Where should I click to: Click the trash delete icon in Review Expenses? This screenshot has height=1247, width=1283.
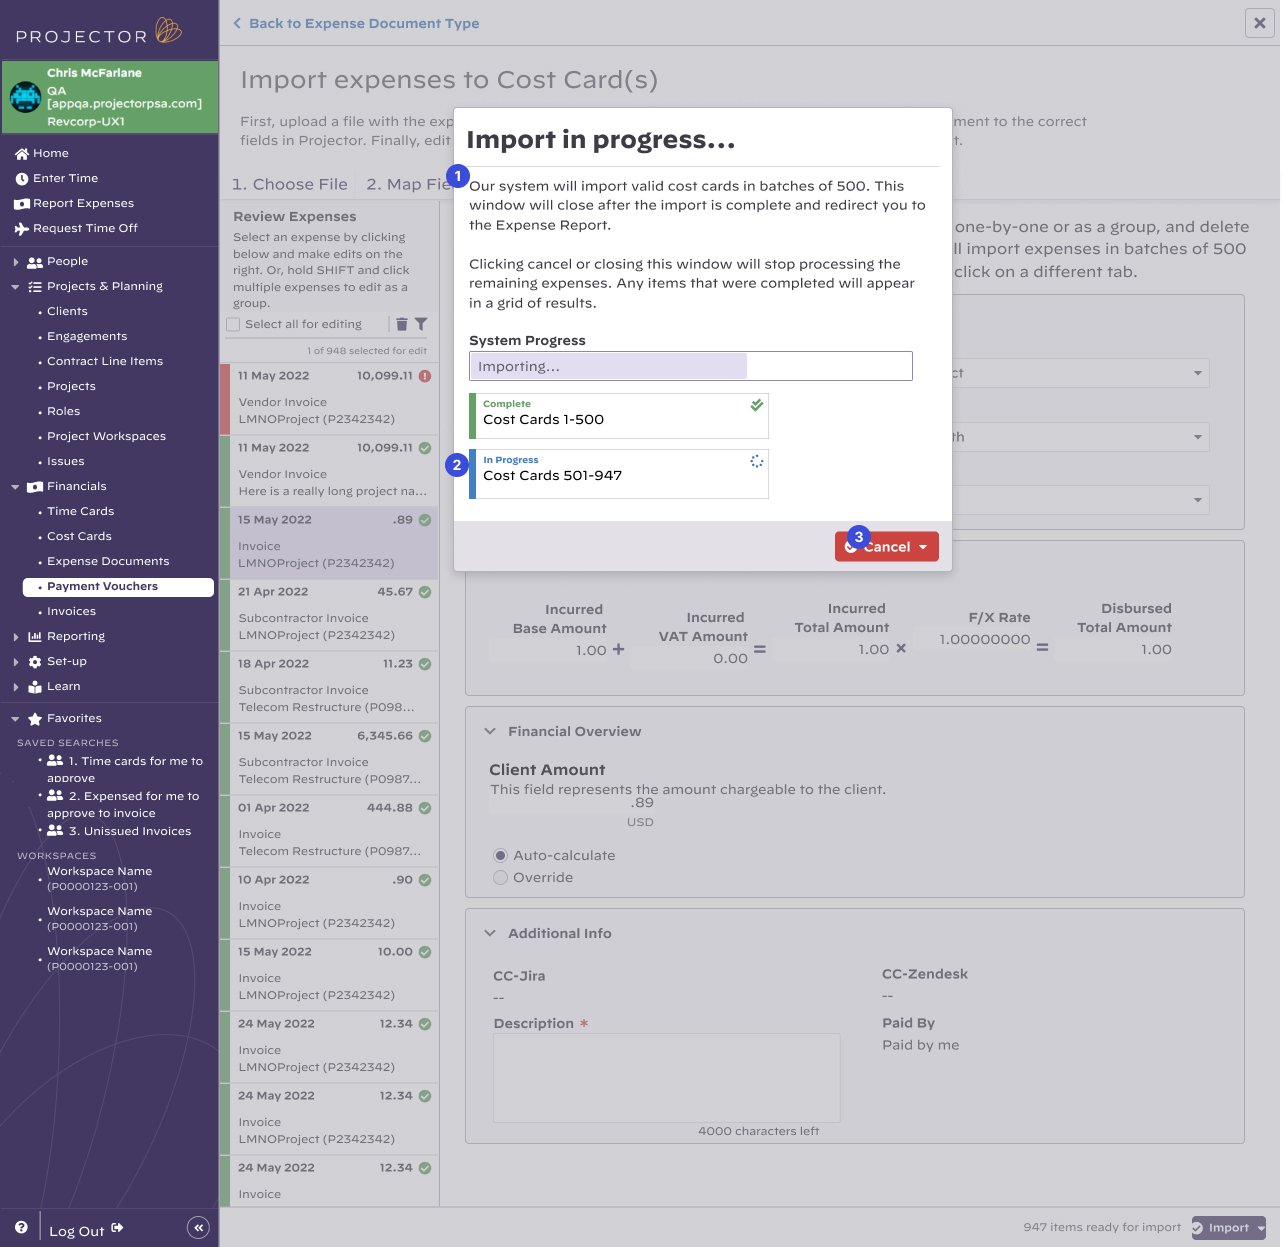point(402,324)
